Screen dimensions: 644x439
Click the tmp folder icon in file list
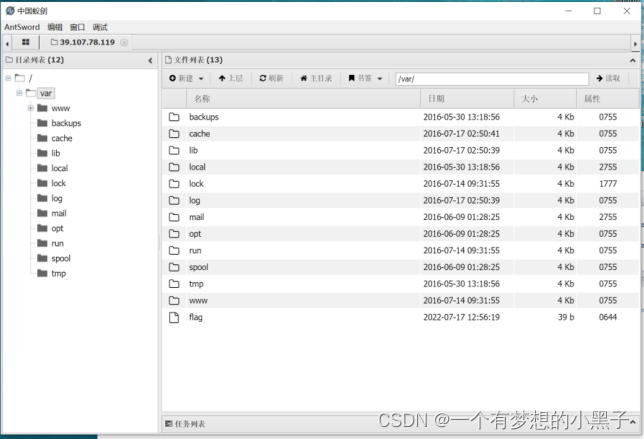click(x=174, y=284)
